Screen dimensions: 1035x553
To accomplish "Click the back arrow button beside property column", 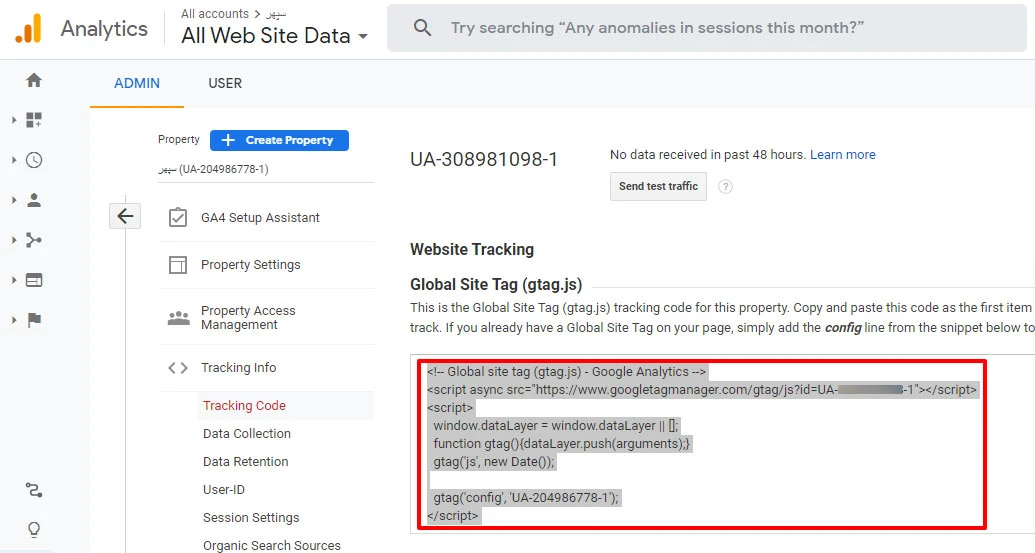I will point(125,216).
